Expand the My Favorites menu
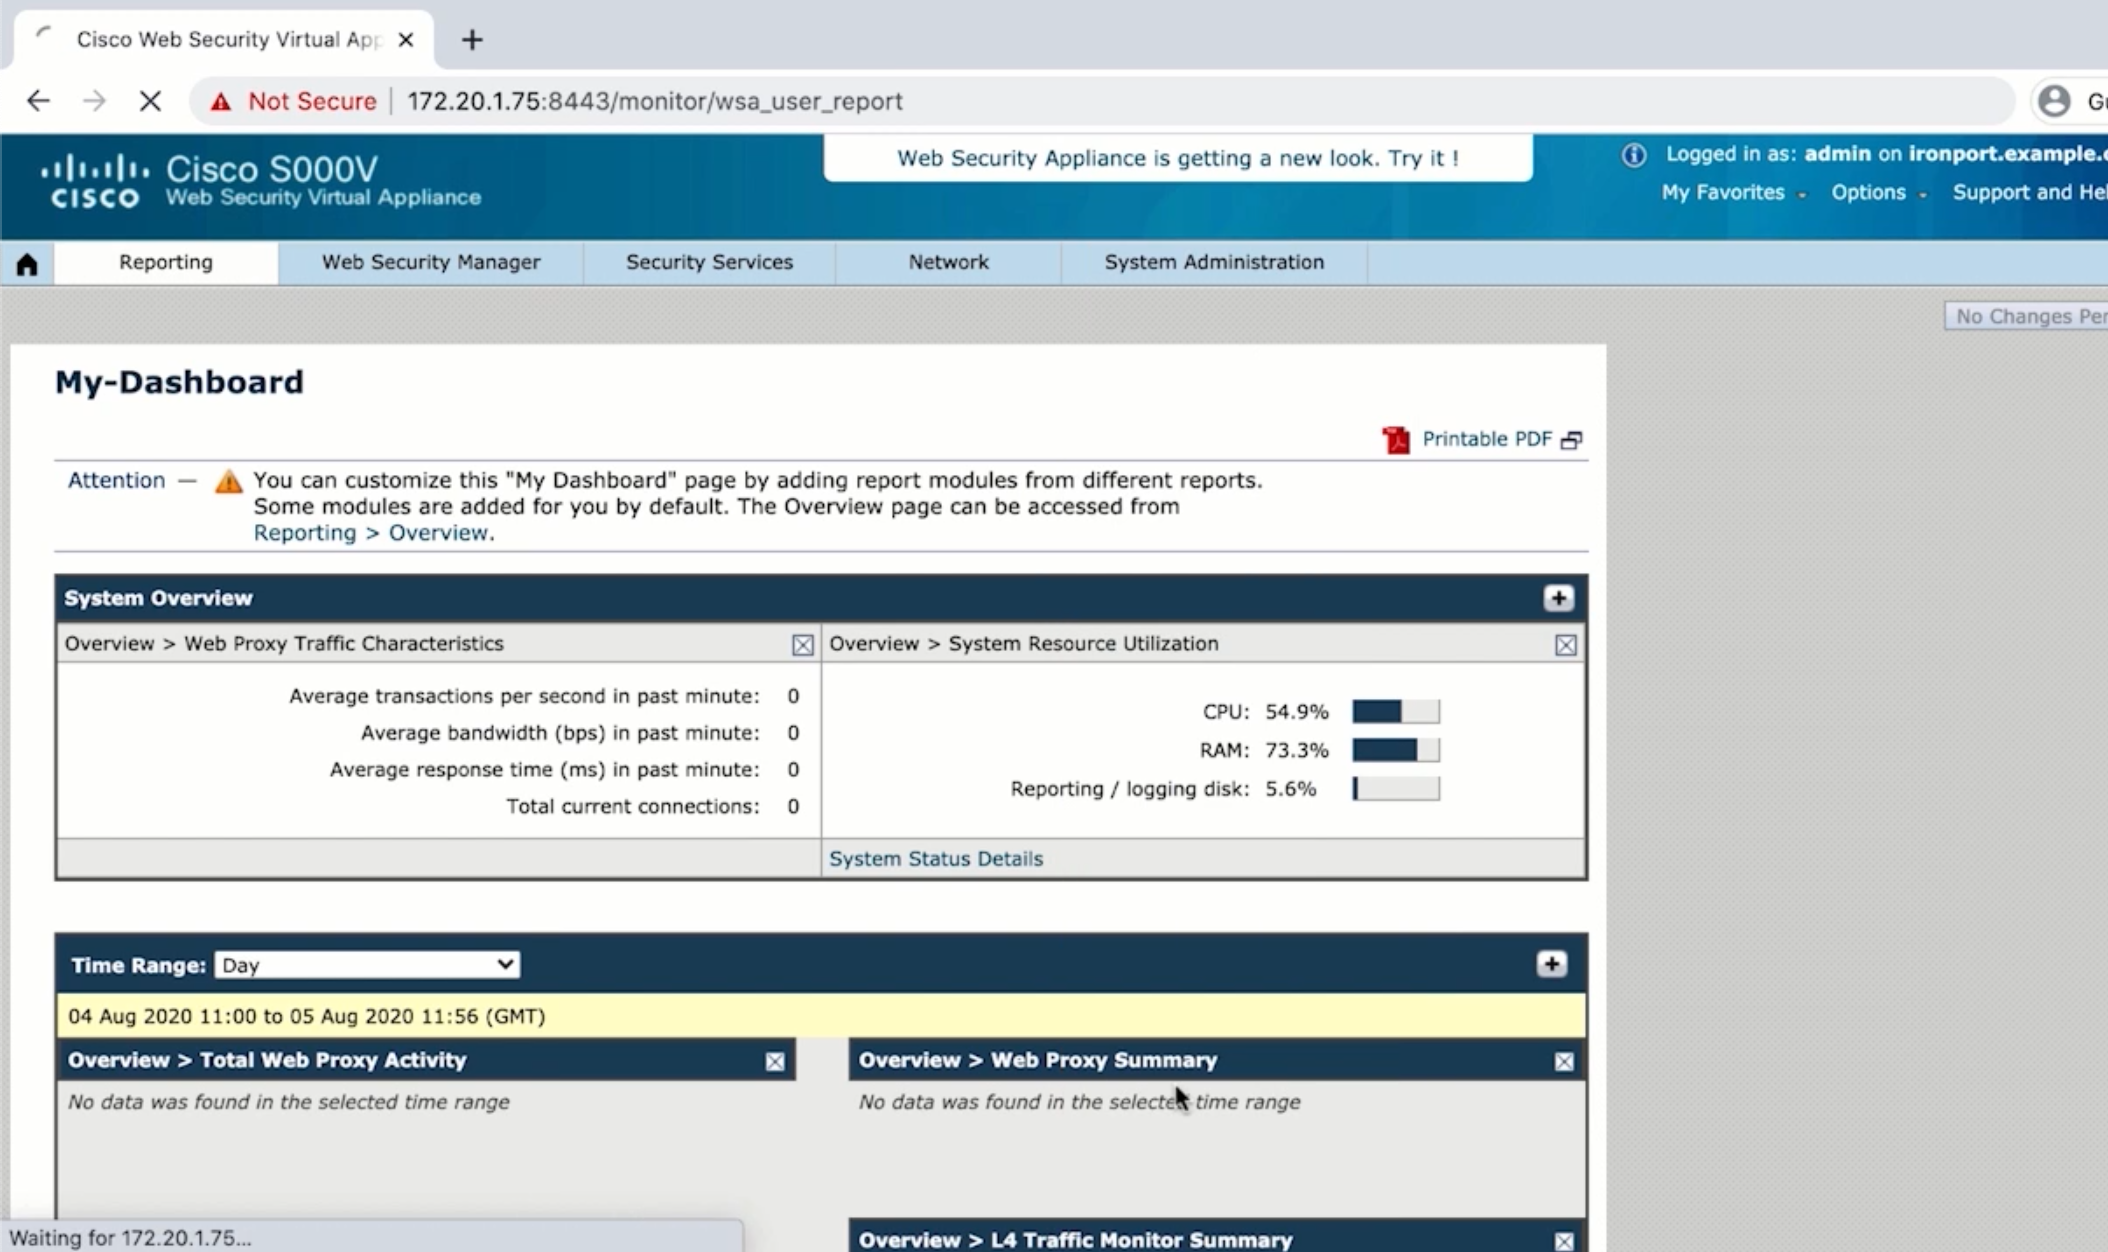This screenshot has height=1252, width=2108. coord(1733,193)
